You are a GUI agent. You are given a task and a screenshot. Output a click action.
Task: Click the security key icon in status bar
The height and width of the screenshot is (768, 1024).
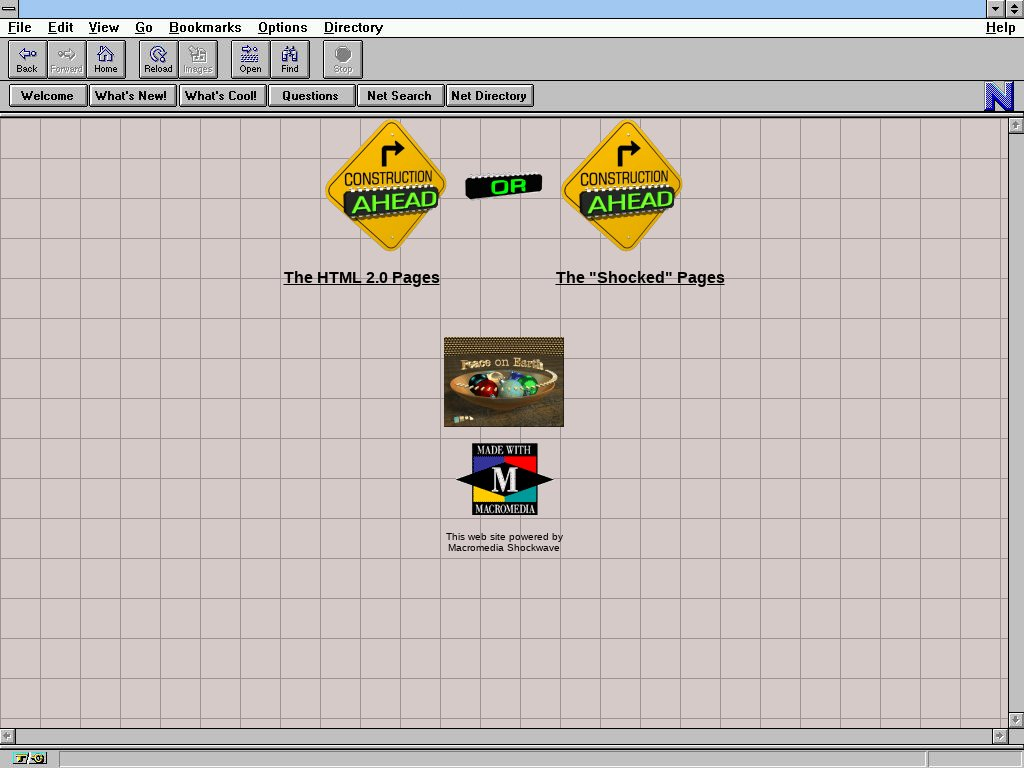(30, 758)
